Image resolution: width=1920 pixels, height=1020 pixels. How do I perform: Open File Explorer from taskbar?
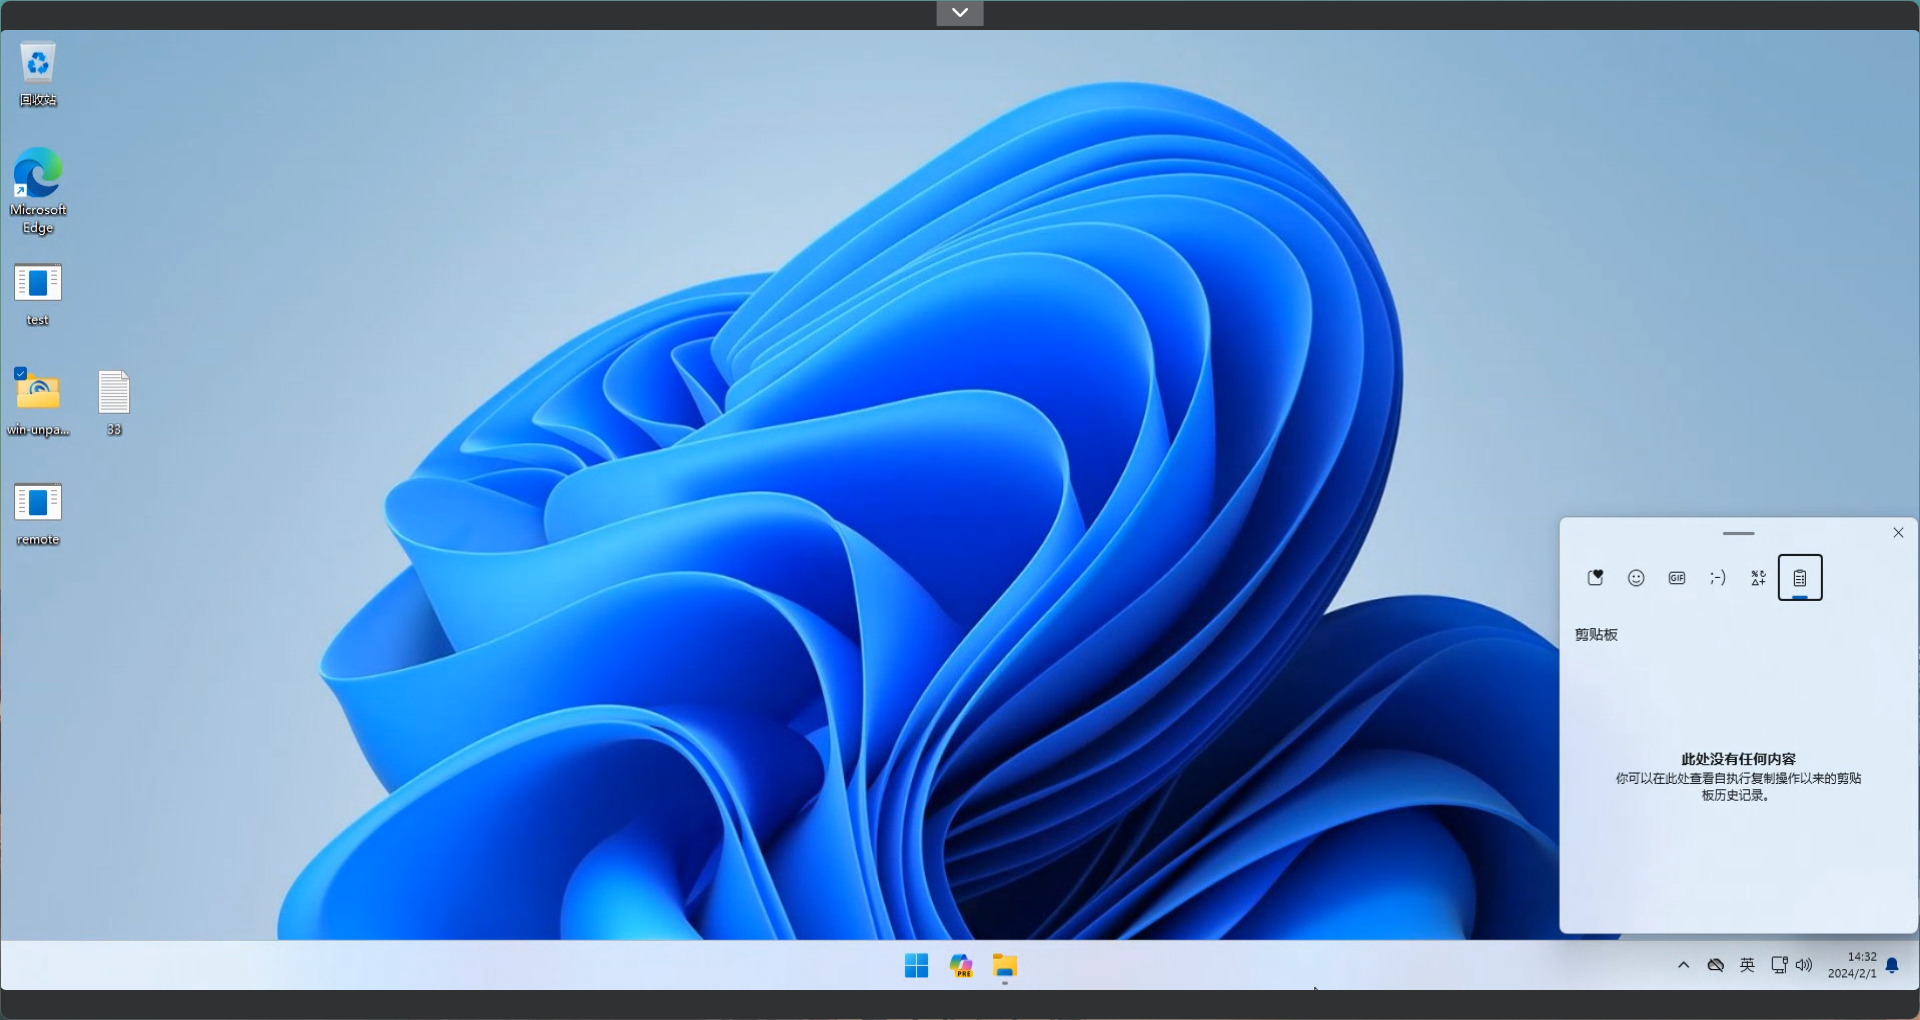click(1005, 965)
